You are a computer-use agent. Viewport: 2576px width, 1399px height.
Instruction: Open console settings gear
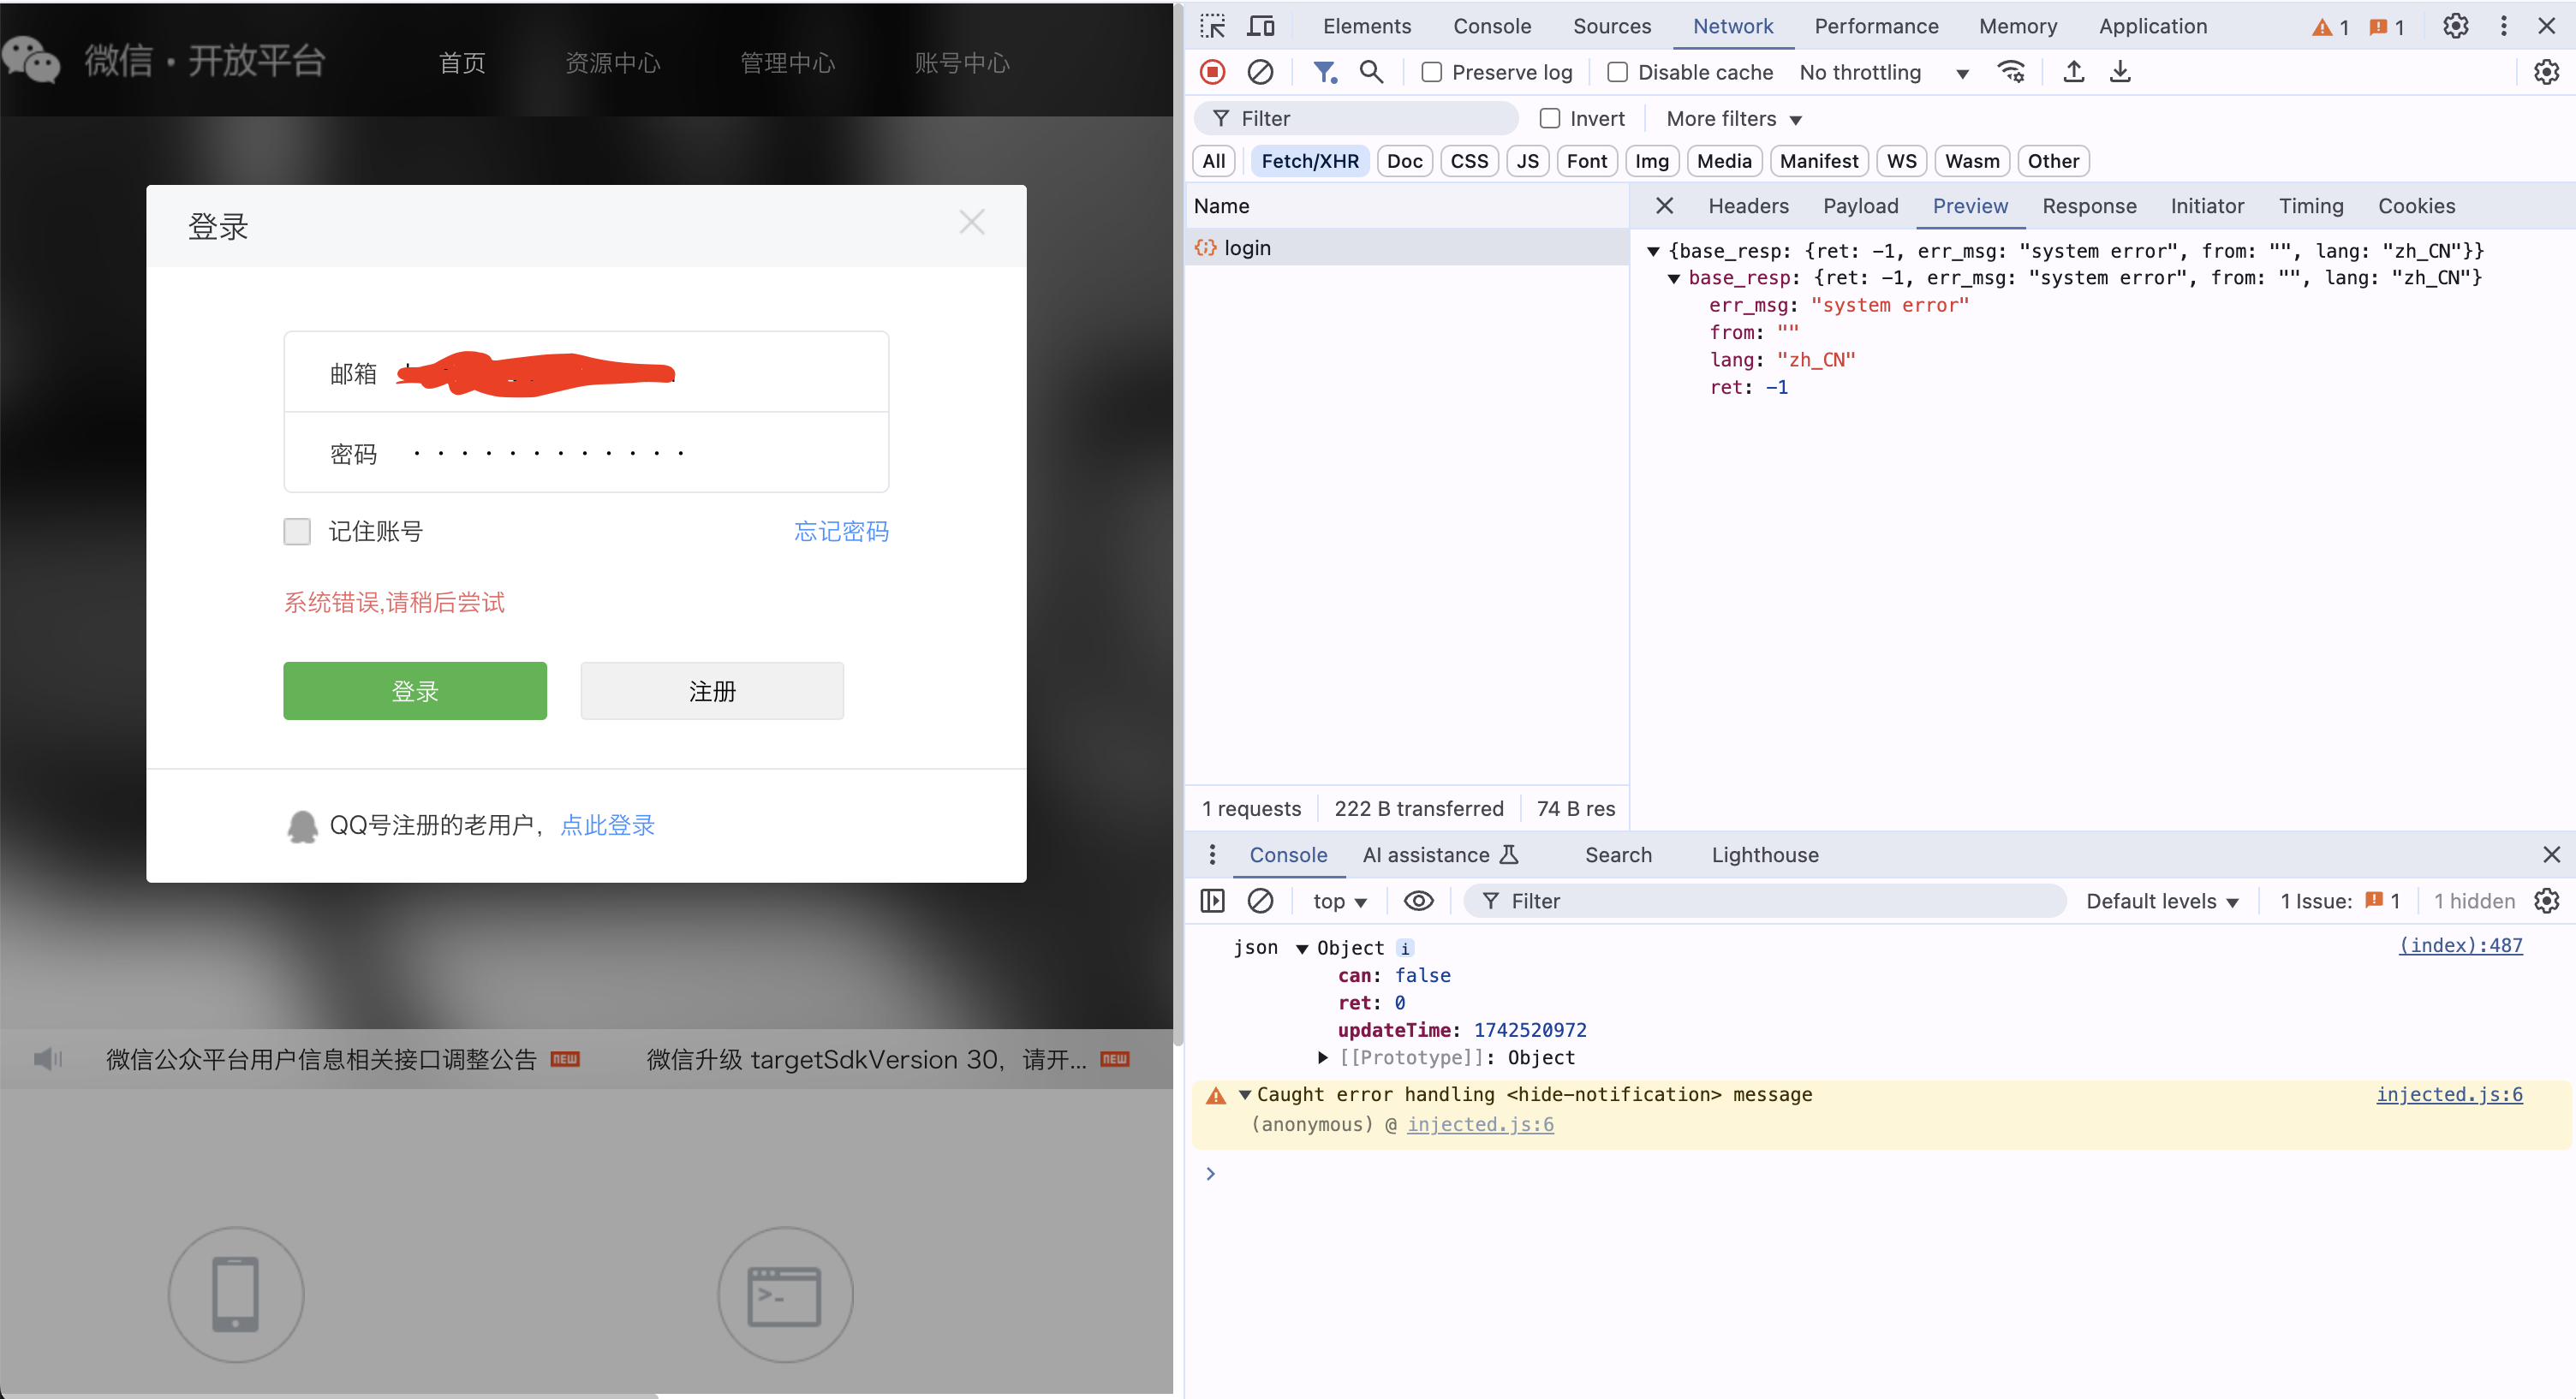click(2546, 901)
